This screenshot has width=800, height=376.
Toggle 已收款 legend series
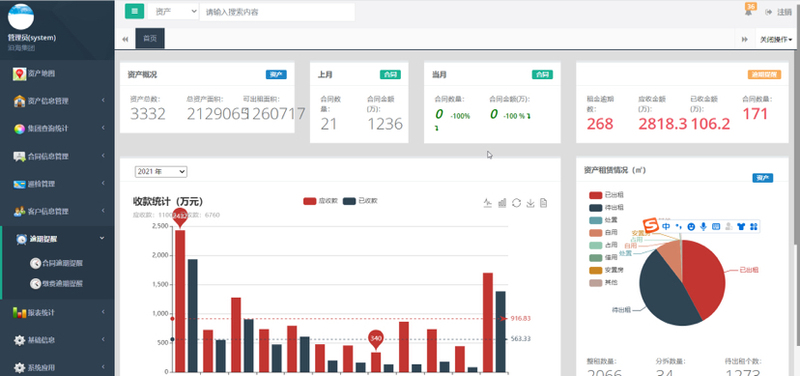click(360, 201)
